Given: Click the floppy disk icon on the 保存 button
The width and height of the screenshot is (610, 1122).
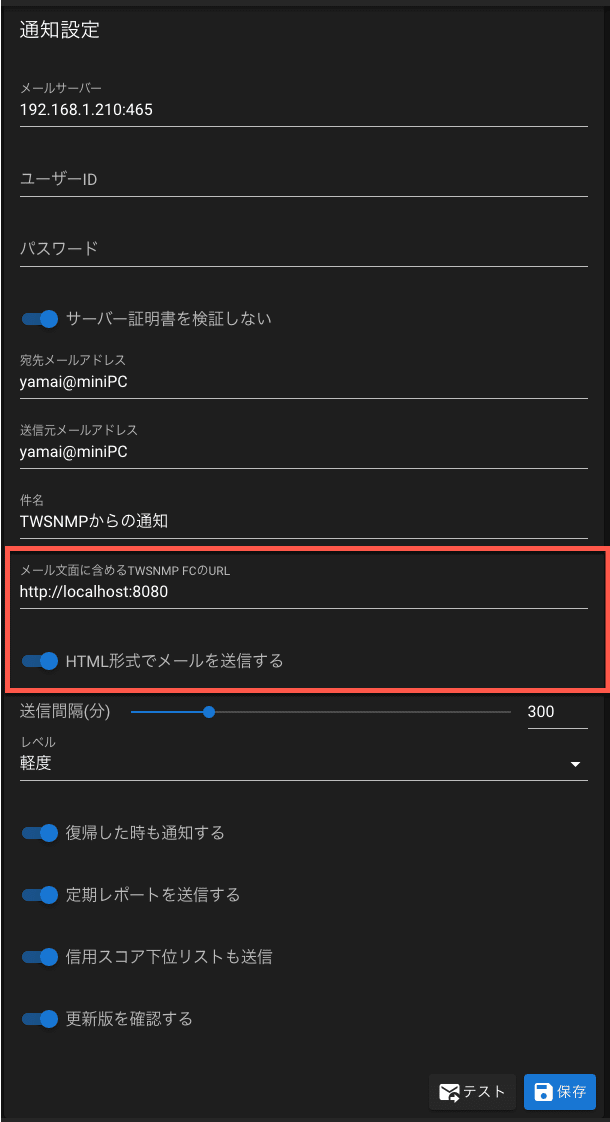Looking at the screenshot, I should pyautogui.click(x=543, y=1091).
